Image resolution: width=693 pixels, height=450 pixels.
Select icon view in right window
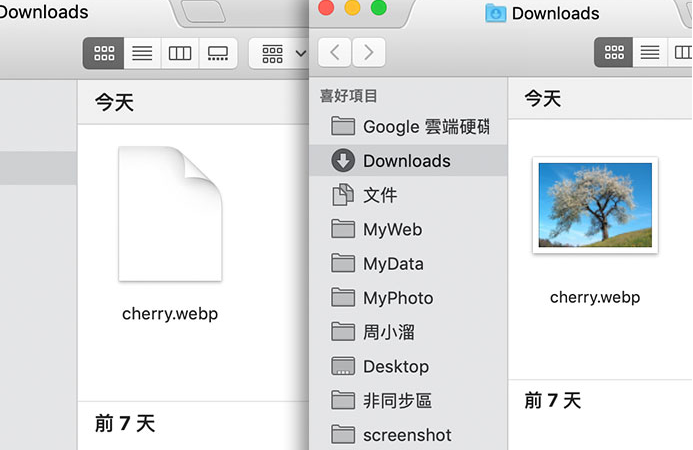pos(614,53)
